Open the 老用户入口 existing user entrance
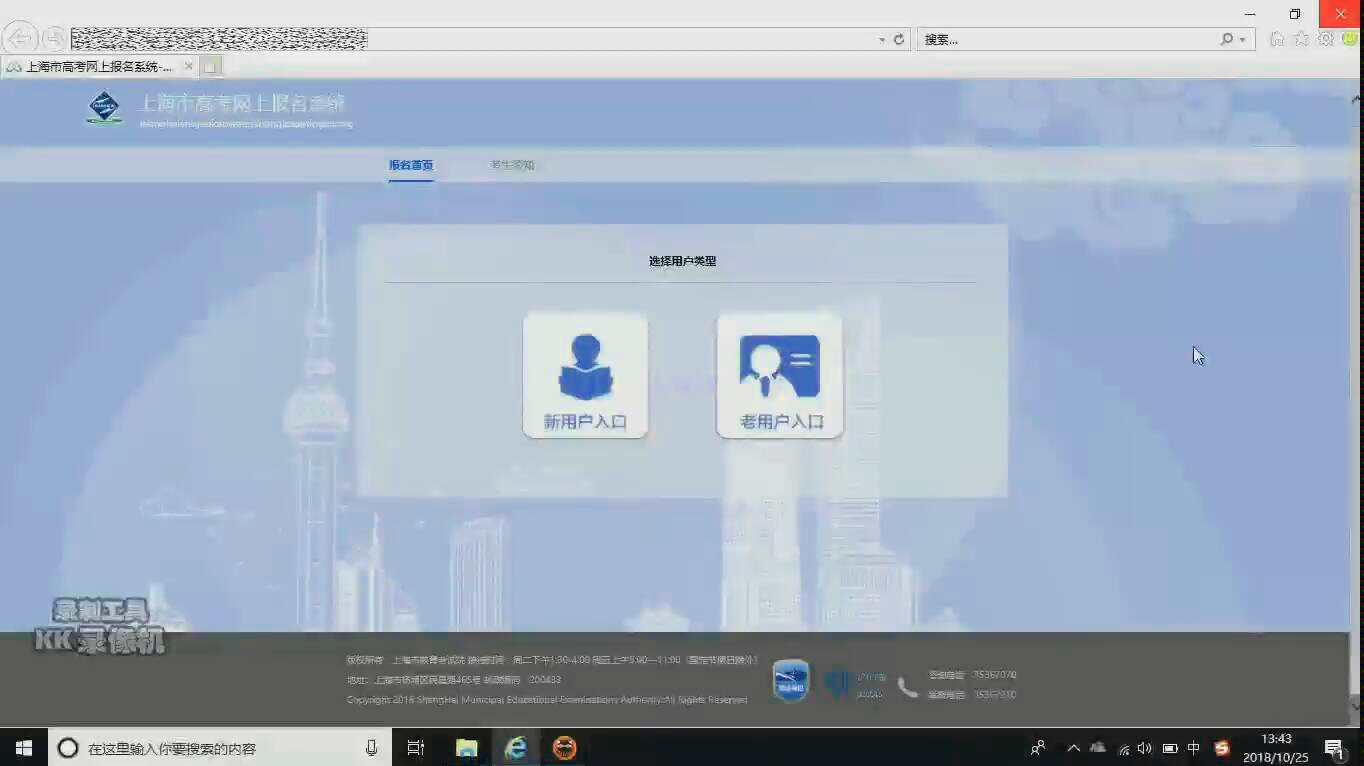The width and height of the screenshot is (1364, 766). tap(780, 375)
